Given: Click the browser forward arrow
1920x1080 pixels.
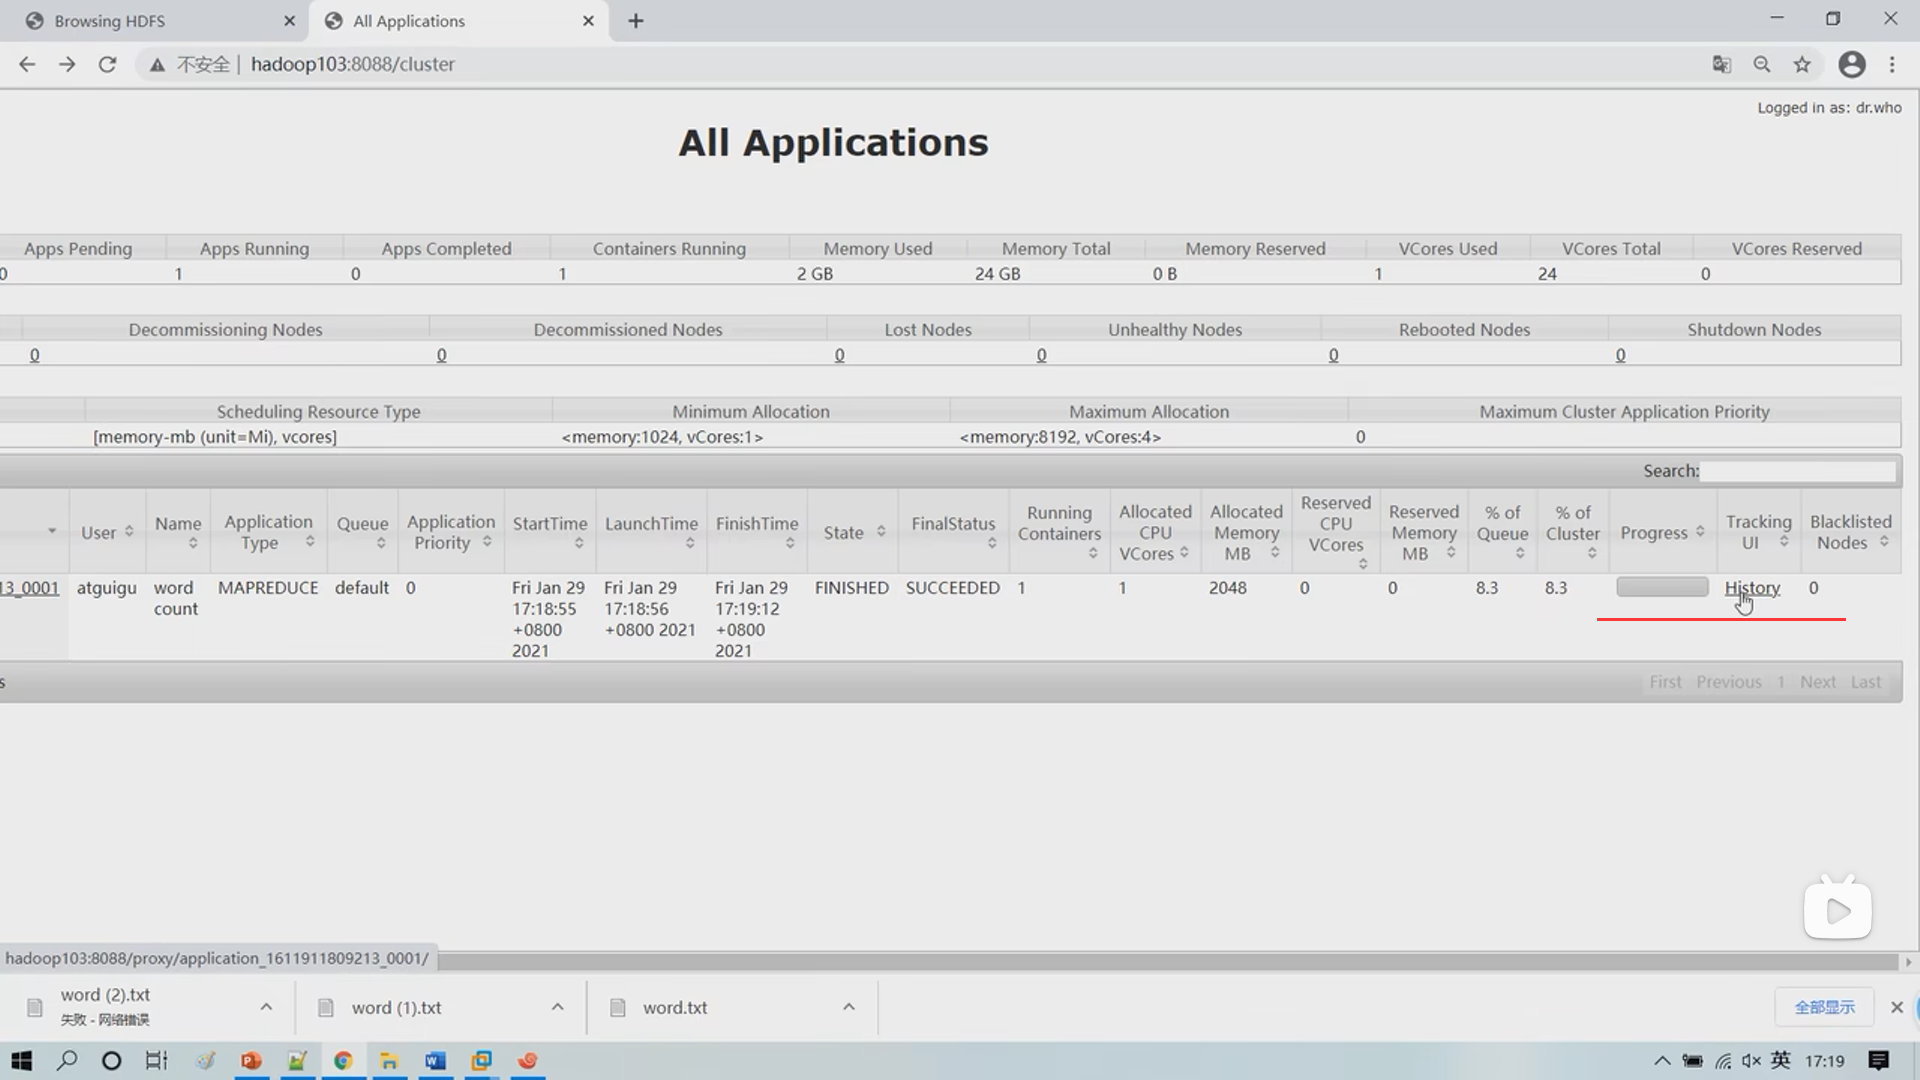Looking at the screenshot, I should 67,64.
